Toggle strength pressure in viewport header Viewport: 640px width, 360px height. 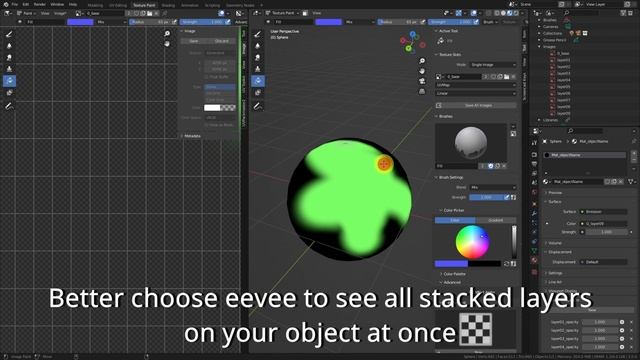point(476,22)
